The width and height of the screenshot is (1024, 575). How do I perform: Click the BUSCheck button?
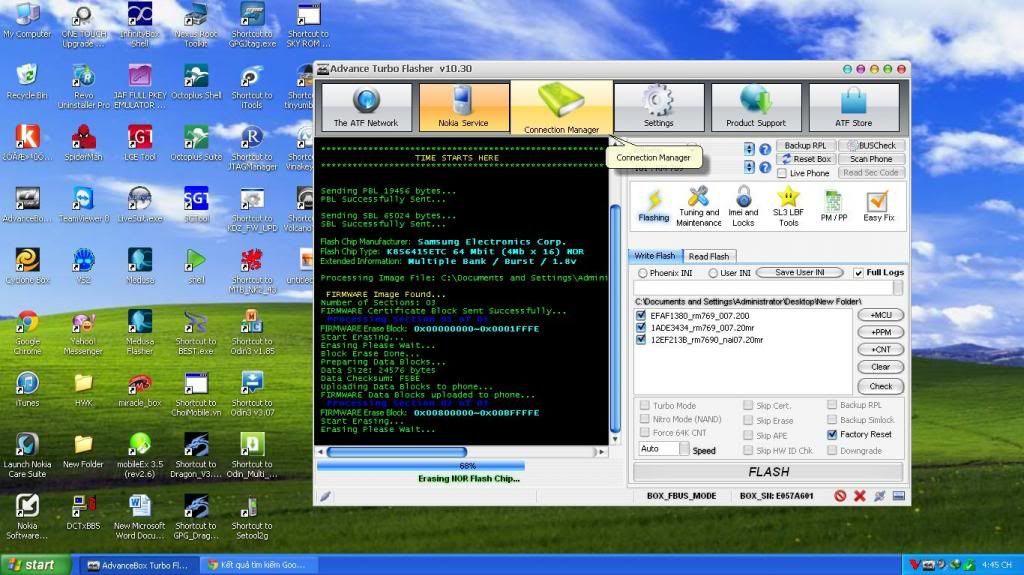pyautogui.click(x=871, y=145)
